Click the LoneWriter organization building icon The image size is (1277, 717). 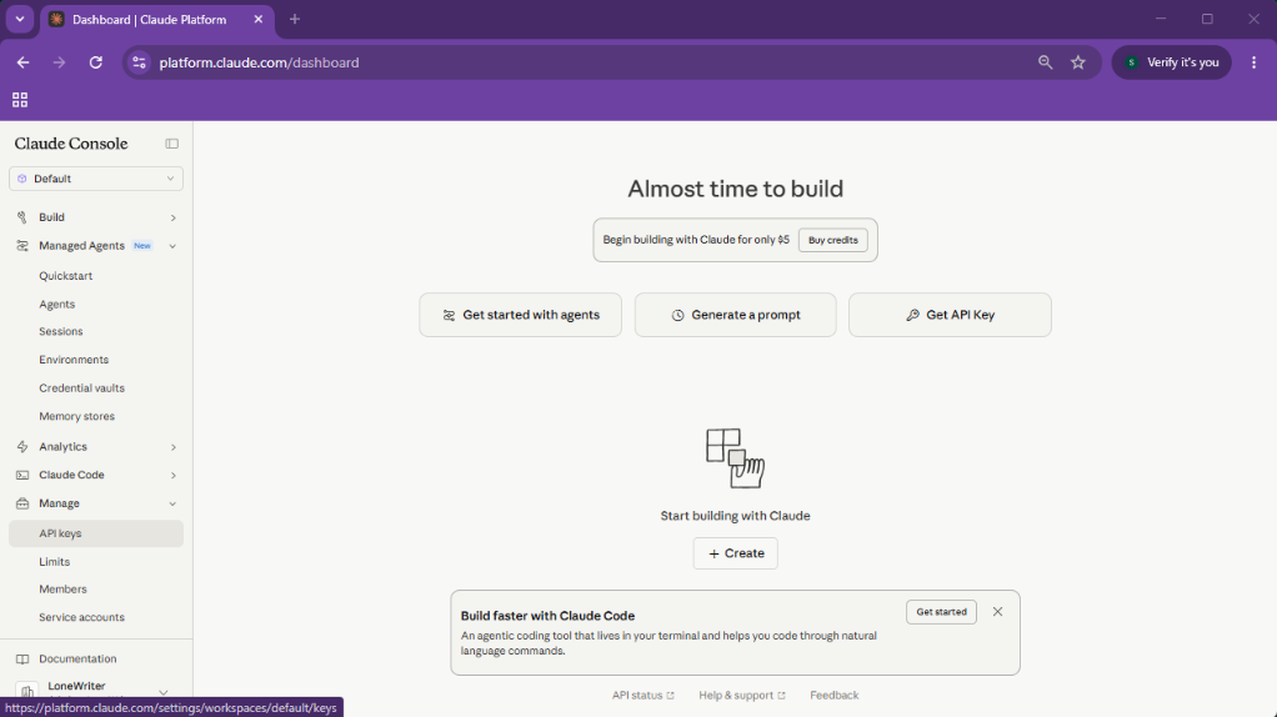click(x=27, y=691)
